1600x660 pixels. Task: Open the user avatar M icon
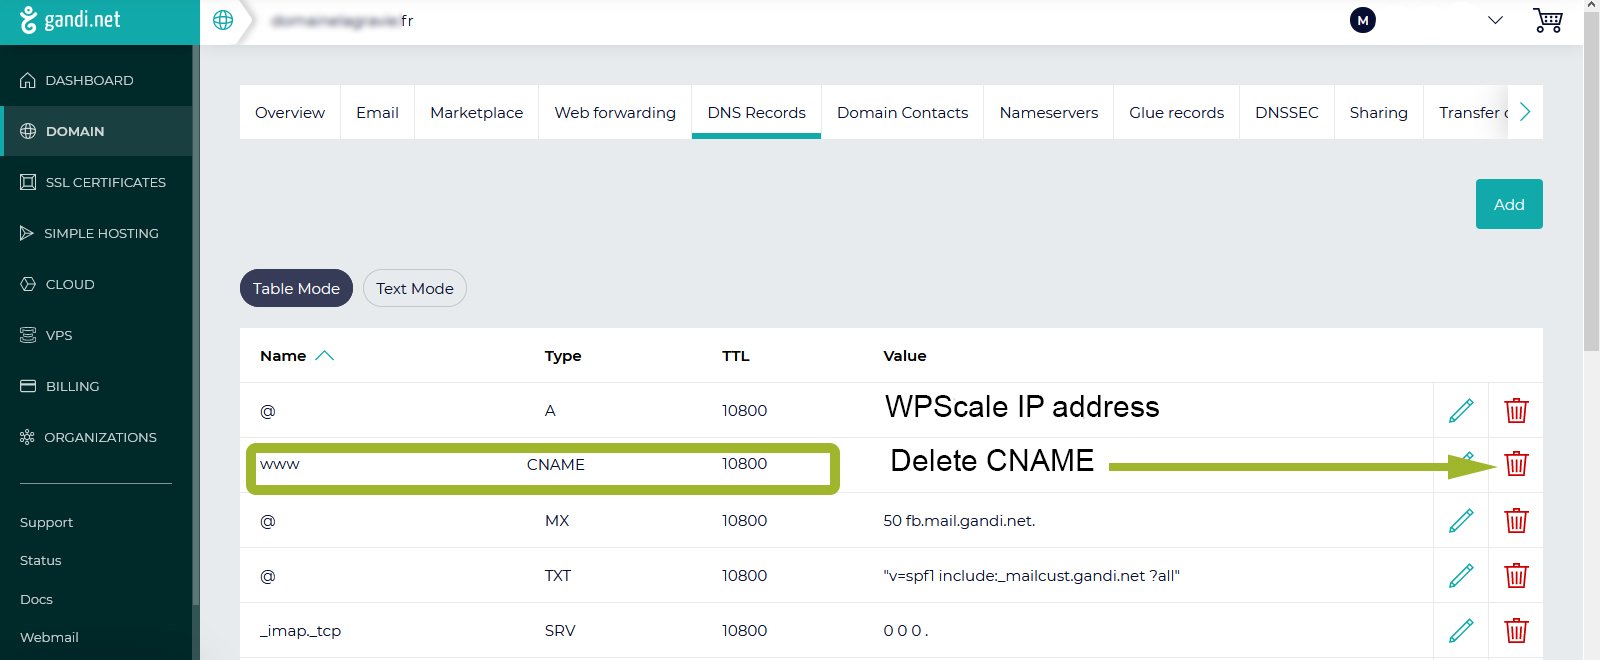pos(1362,20)
